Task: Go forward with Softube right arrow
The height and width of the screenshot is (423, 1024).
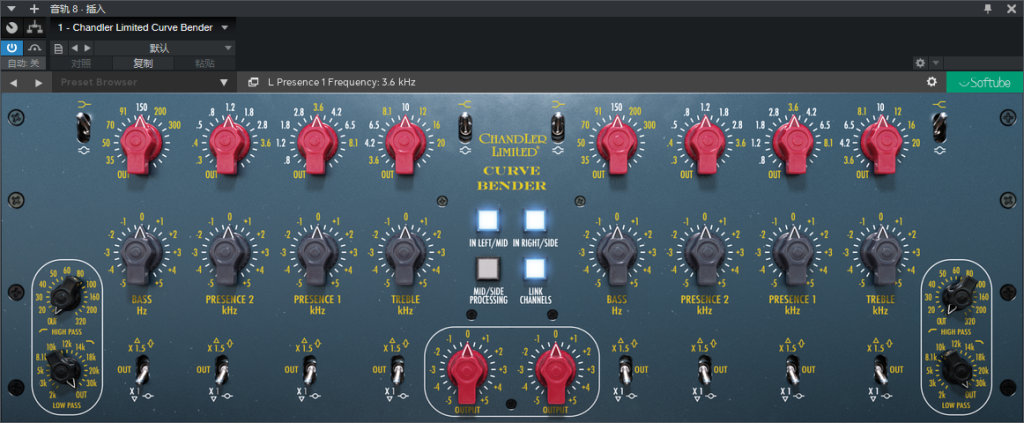Action: point(39,82)
